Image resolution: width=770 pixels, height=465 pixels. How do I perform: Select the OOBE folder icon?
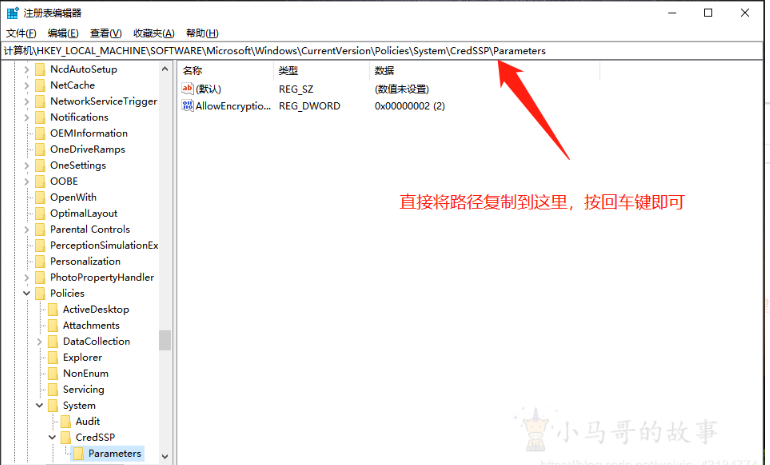40,182
